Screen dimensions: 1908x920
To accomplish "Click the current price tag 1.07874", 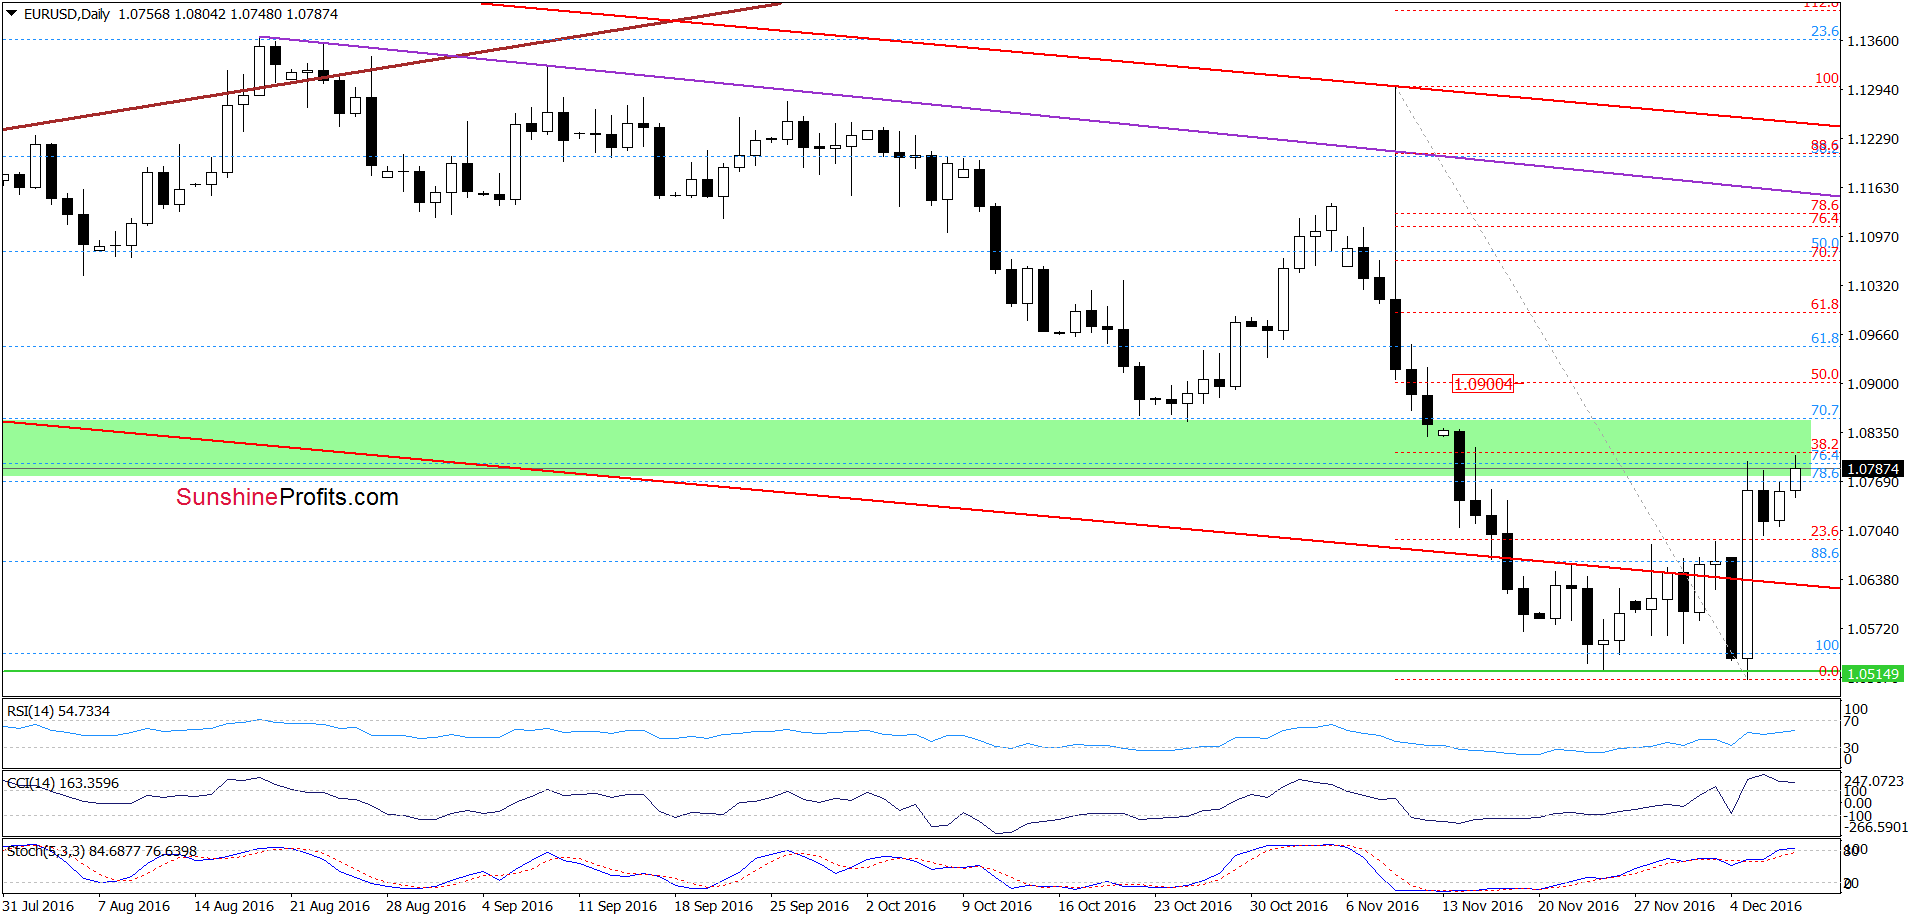I will click(x=1872, y=469).
